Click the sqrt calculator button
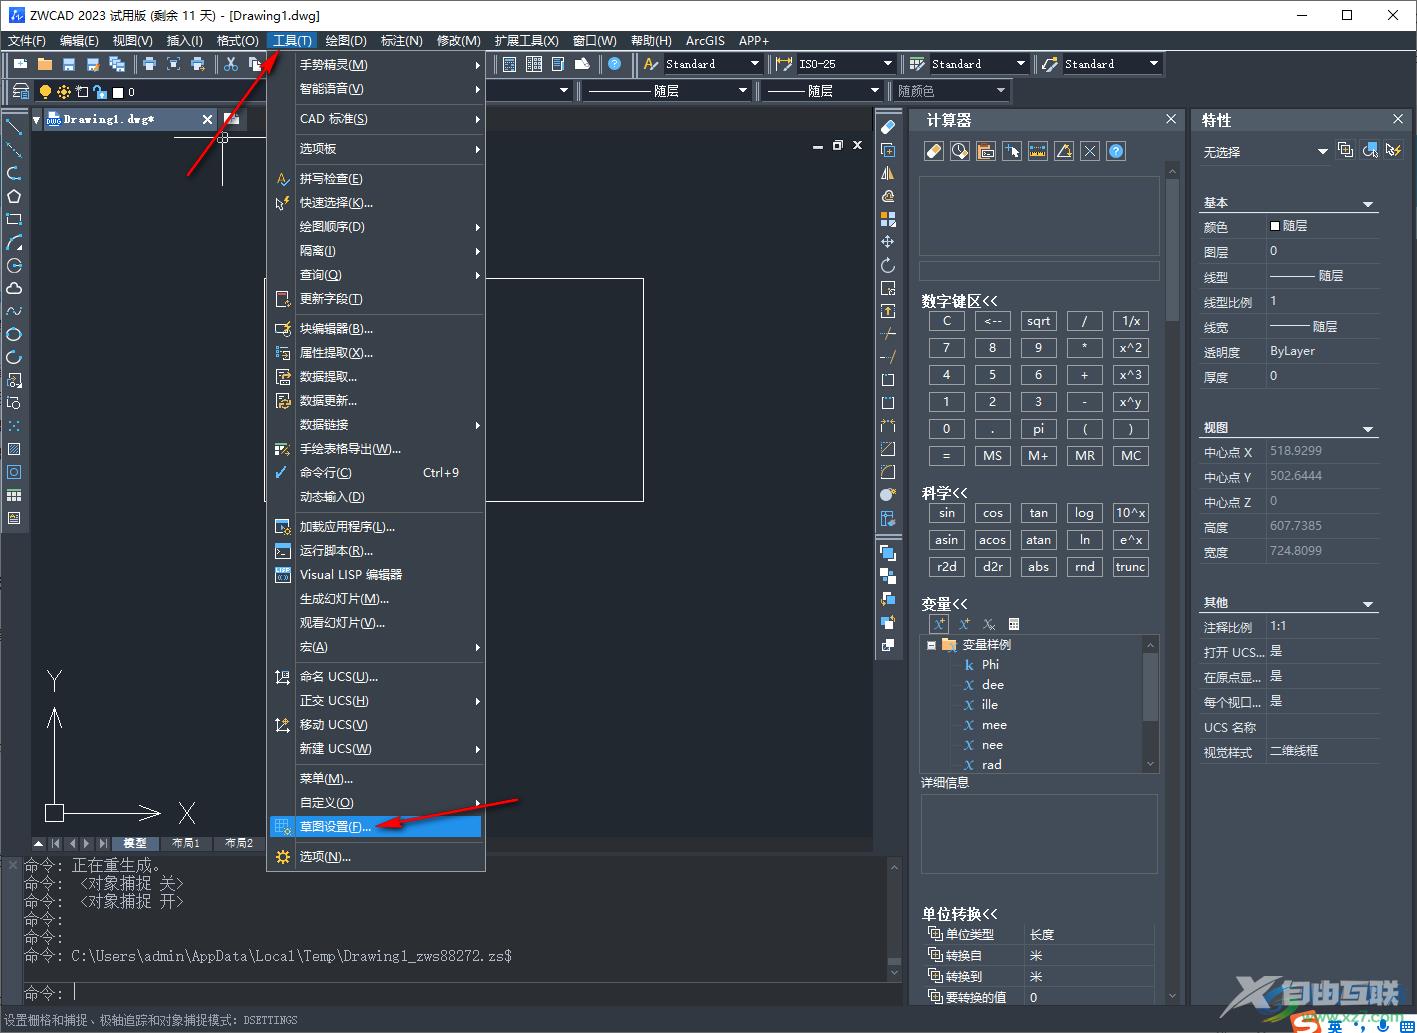Viewport: 1417px width, 1033px height. coord(1039,321)
